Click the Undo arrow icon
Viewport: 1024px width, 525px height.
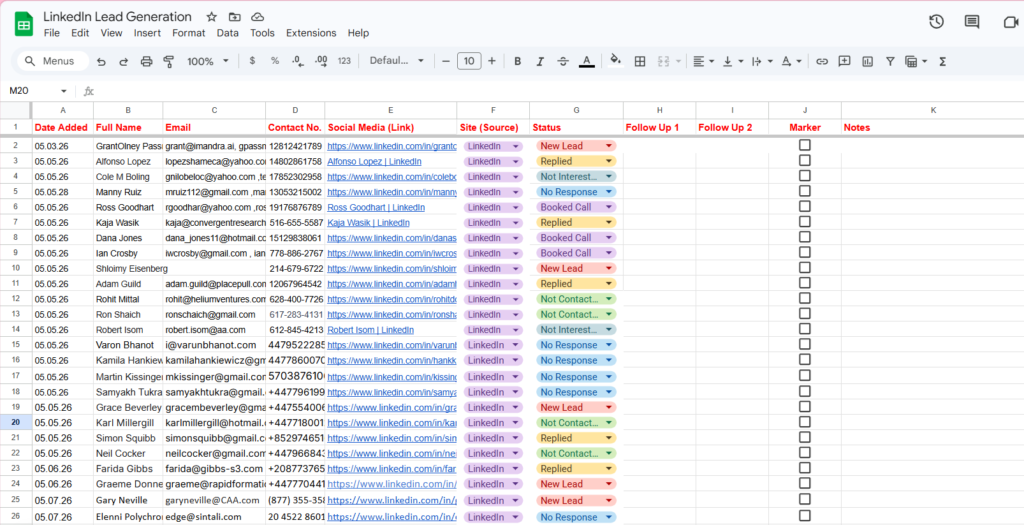click(x=101, y=61)
